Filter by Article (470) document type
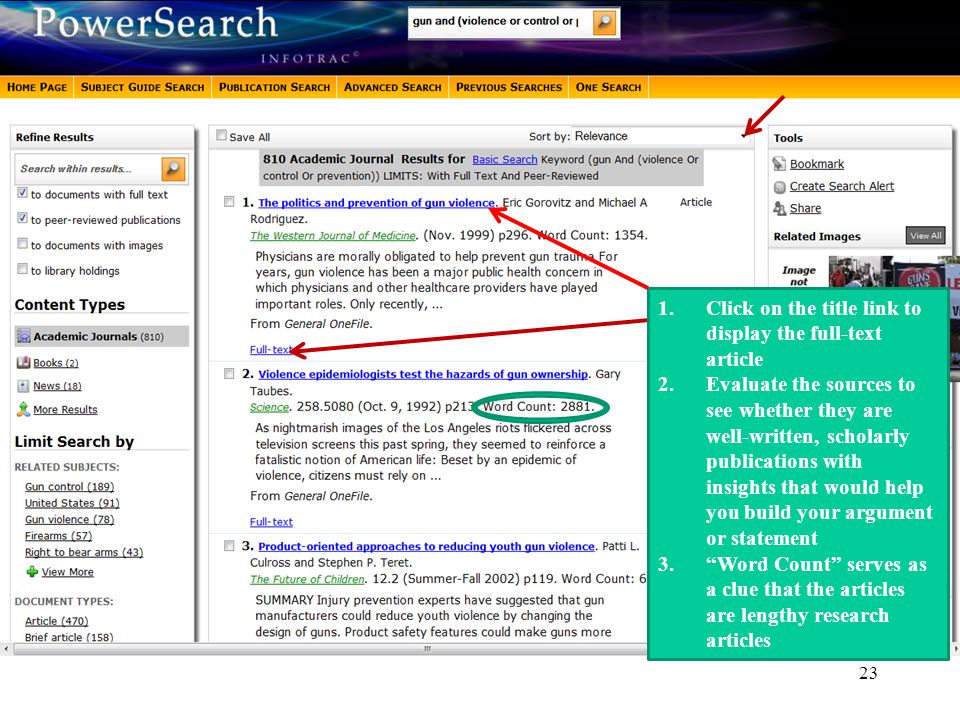 (x=56, y=621)
